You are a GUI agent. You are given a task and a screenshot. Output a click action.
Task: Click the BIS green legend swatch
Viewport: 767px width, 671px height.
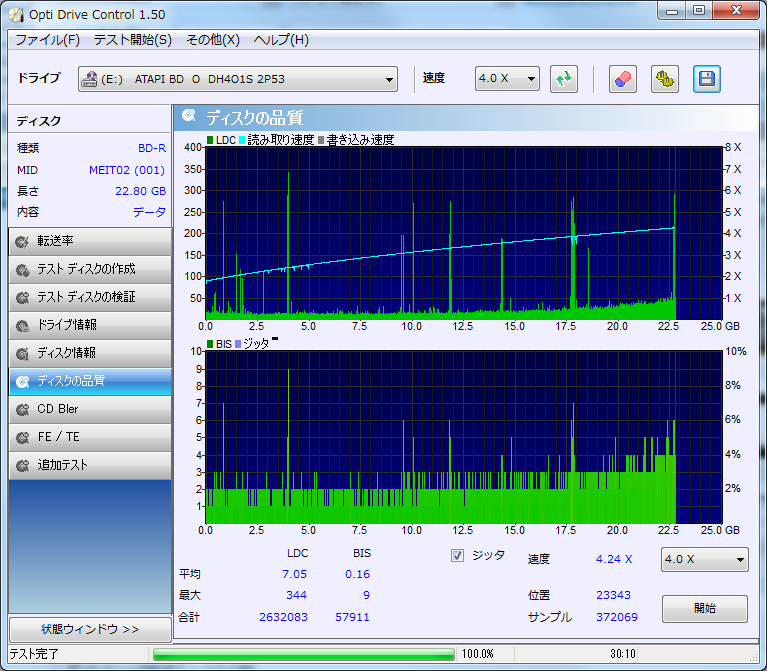[x=210, y=344]
